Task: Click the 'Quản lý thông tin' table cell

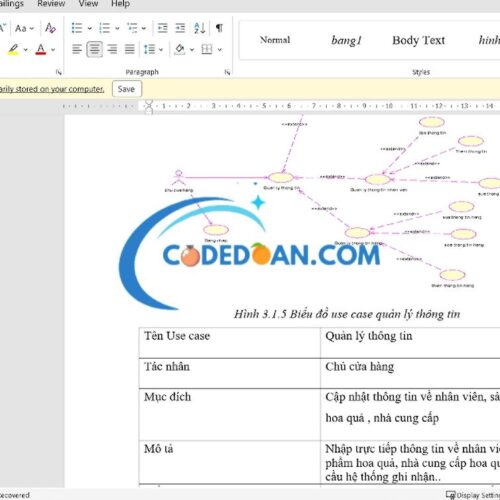Action: pyautogui.click(x=410, y=343)
